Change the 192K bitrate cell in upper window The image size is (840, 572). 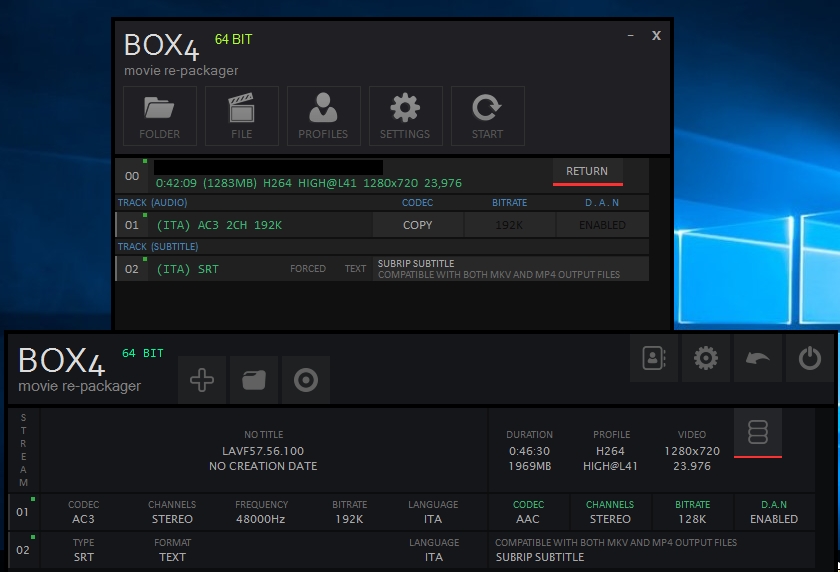click(509, 225)
